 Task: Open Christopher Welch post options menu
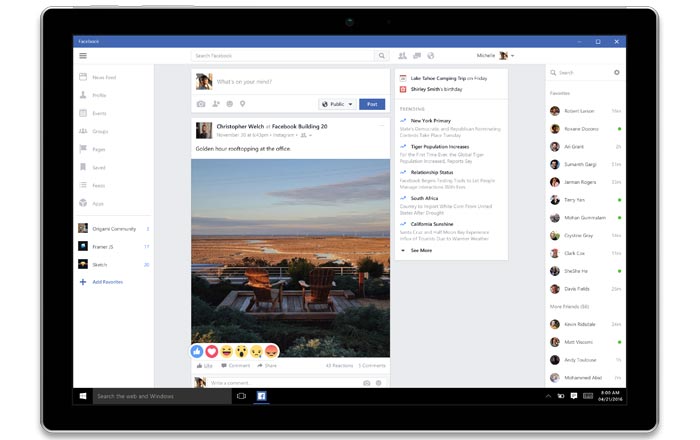382,126
